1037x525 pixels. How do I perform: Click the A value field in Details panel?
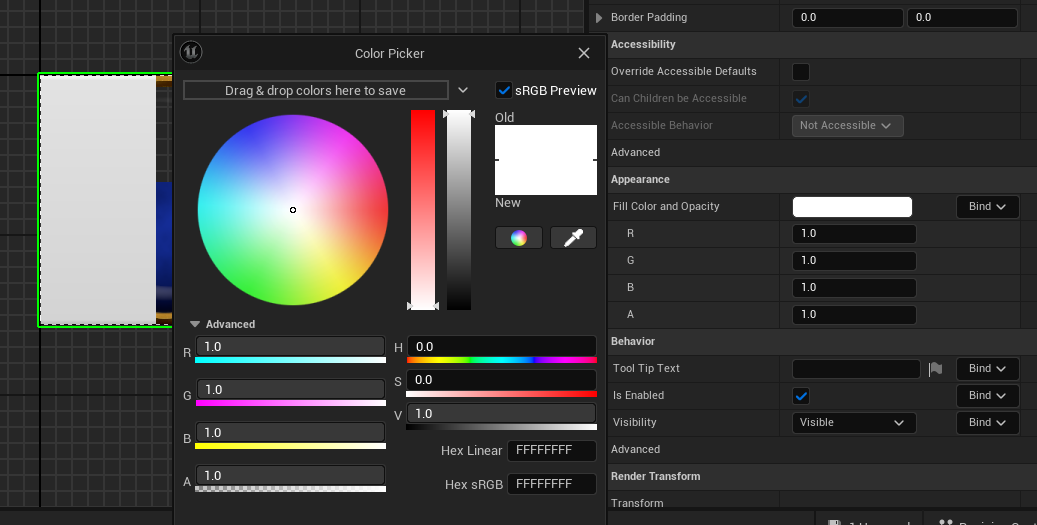(x=854, y=315)
